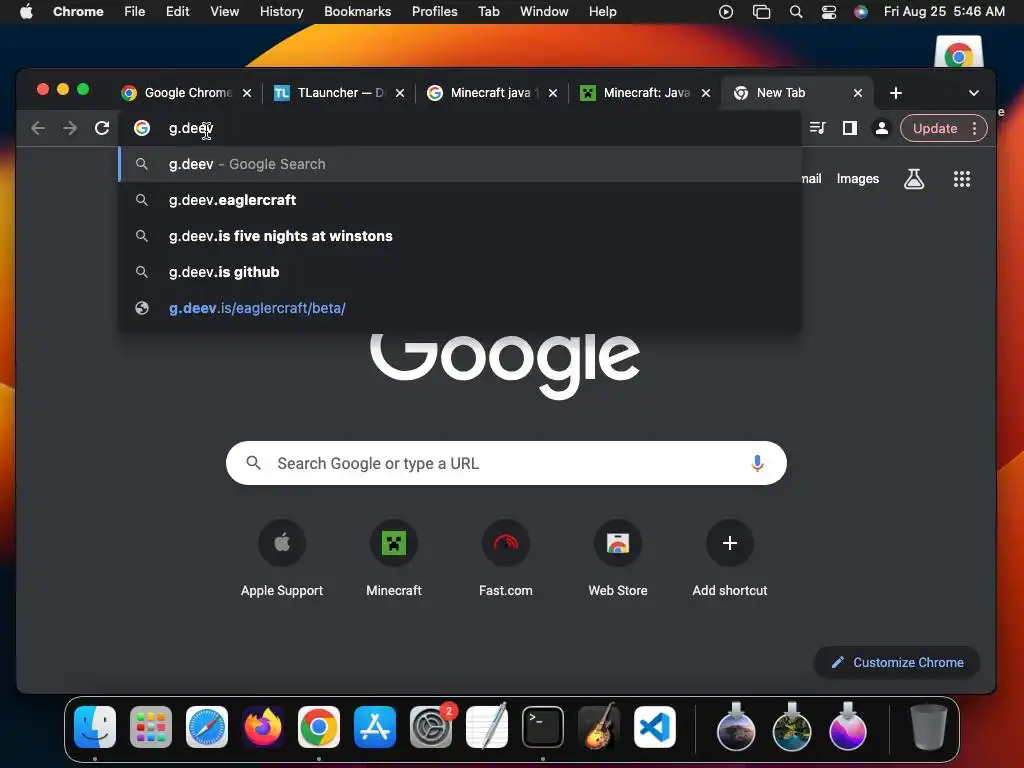Select the g.deev Google Search suggestion

(x=460, y=164)
